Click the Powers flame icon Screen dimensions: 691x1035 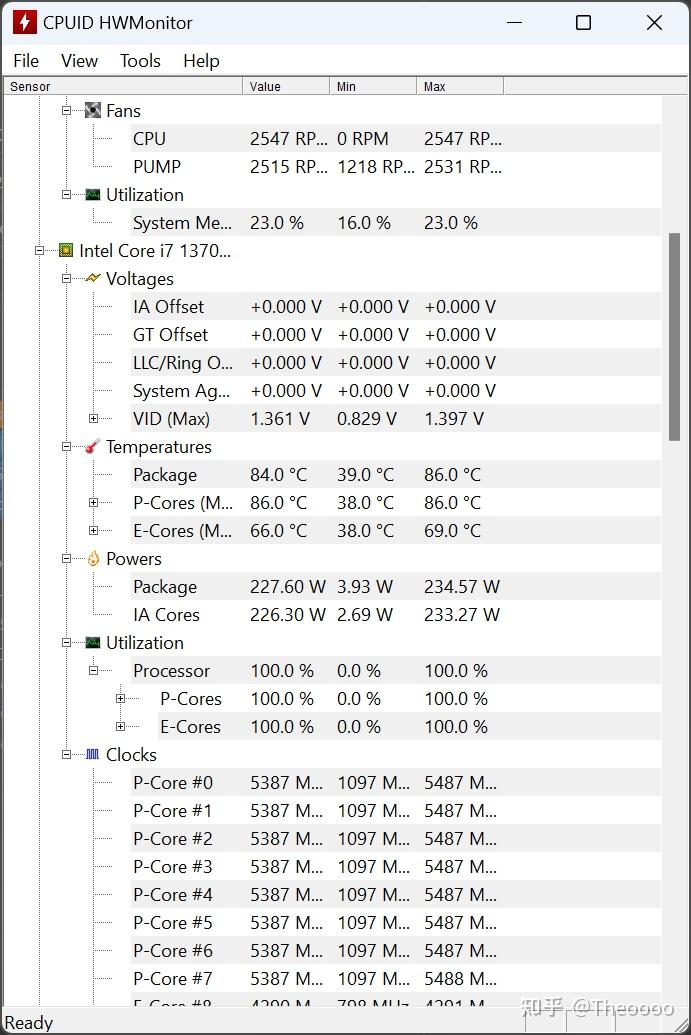[x=93, y=559]
